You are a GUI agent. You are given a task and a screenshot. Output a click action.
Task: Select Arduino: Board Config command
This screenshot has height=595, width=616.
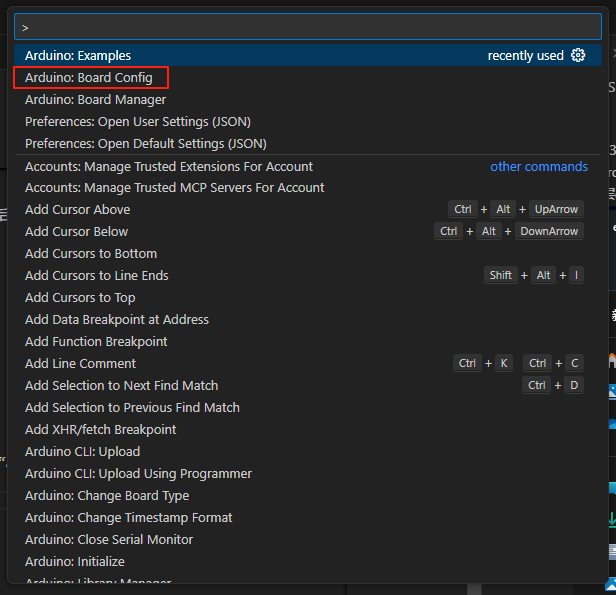(x=308, y=77)
